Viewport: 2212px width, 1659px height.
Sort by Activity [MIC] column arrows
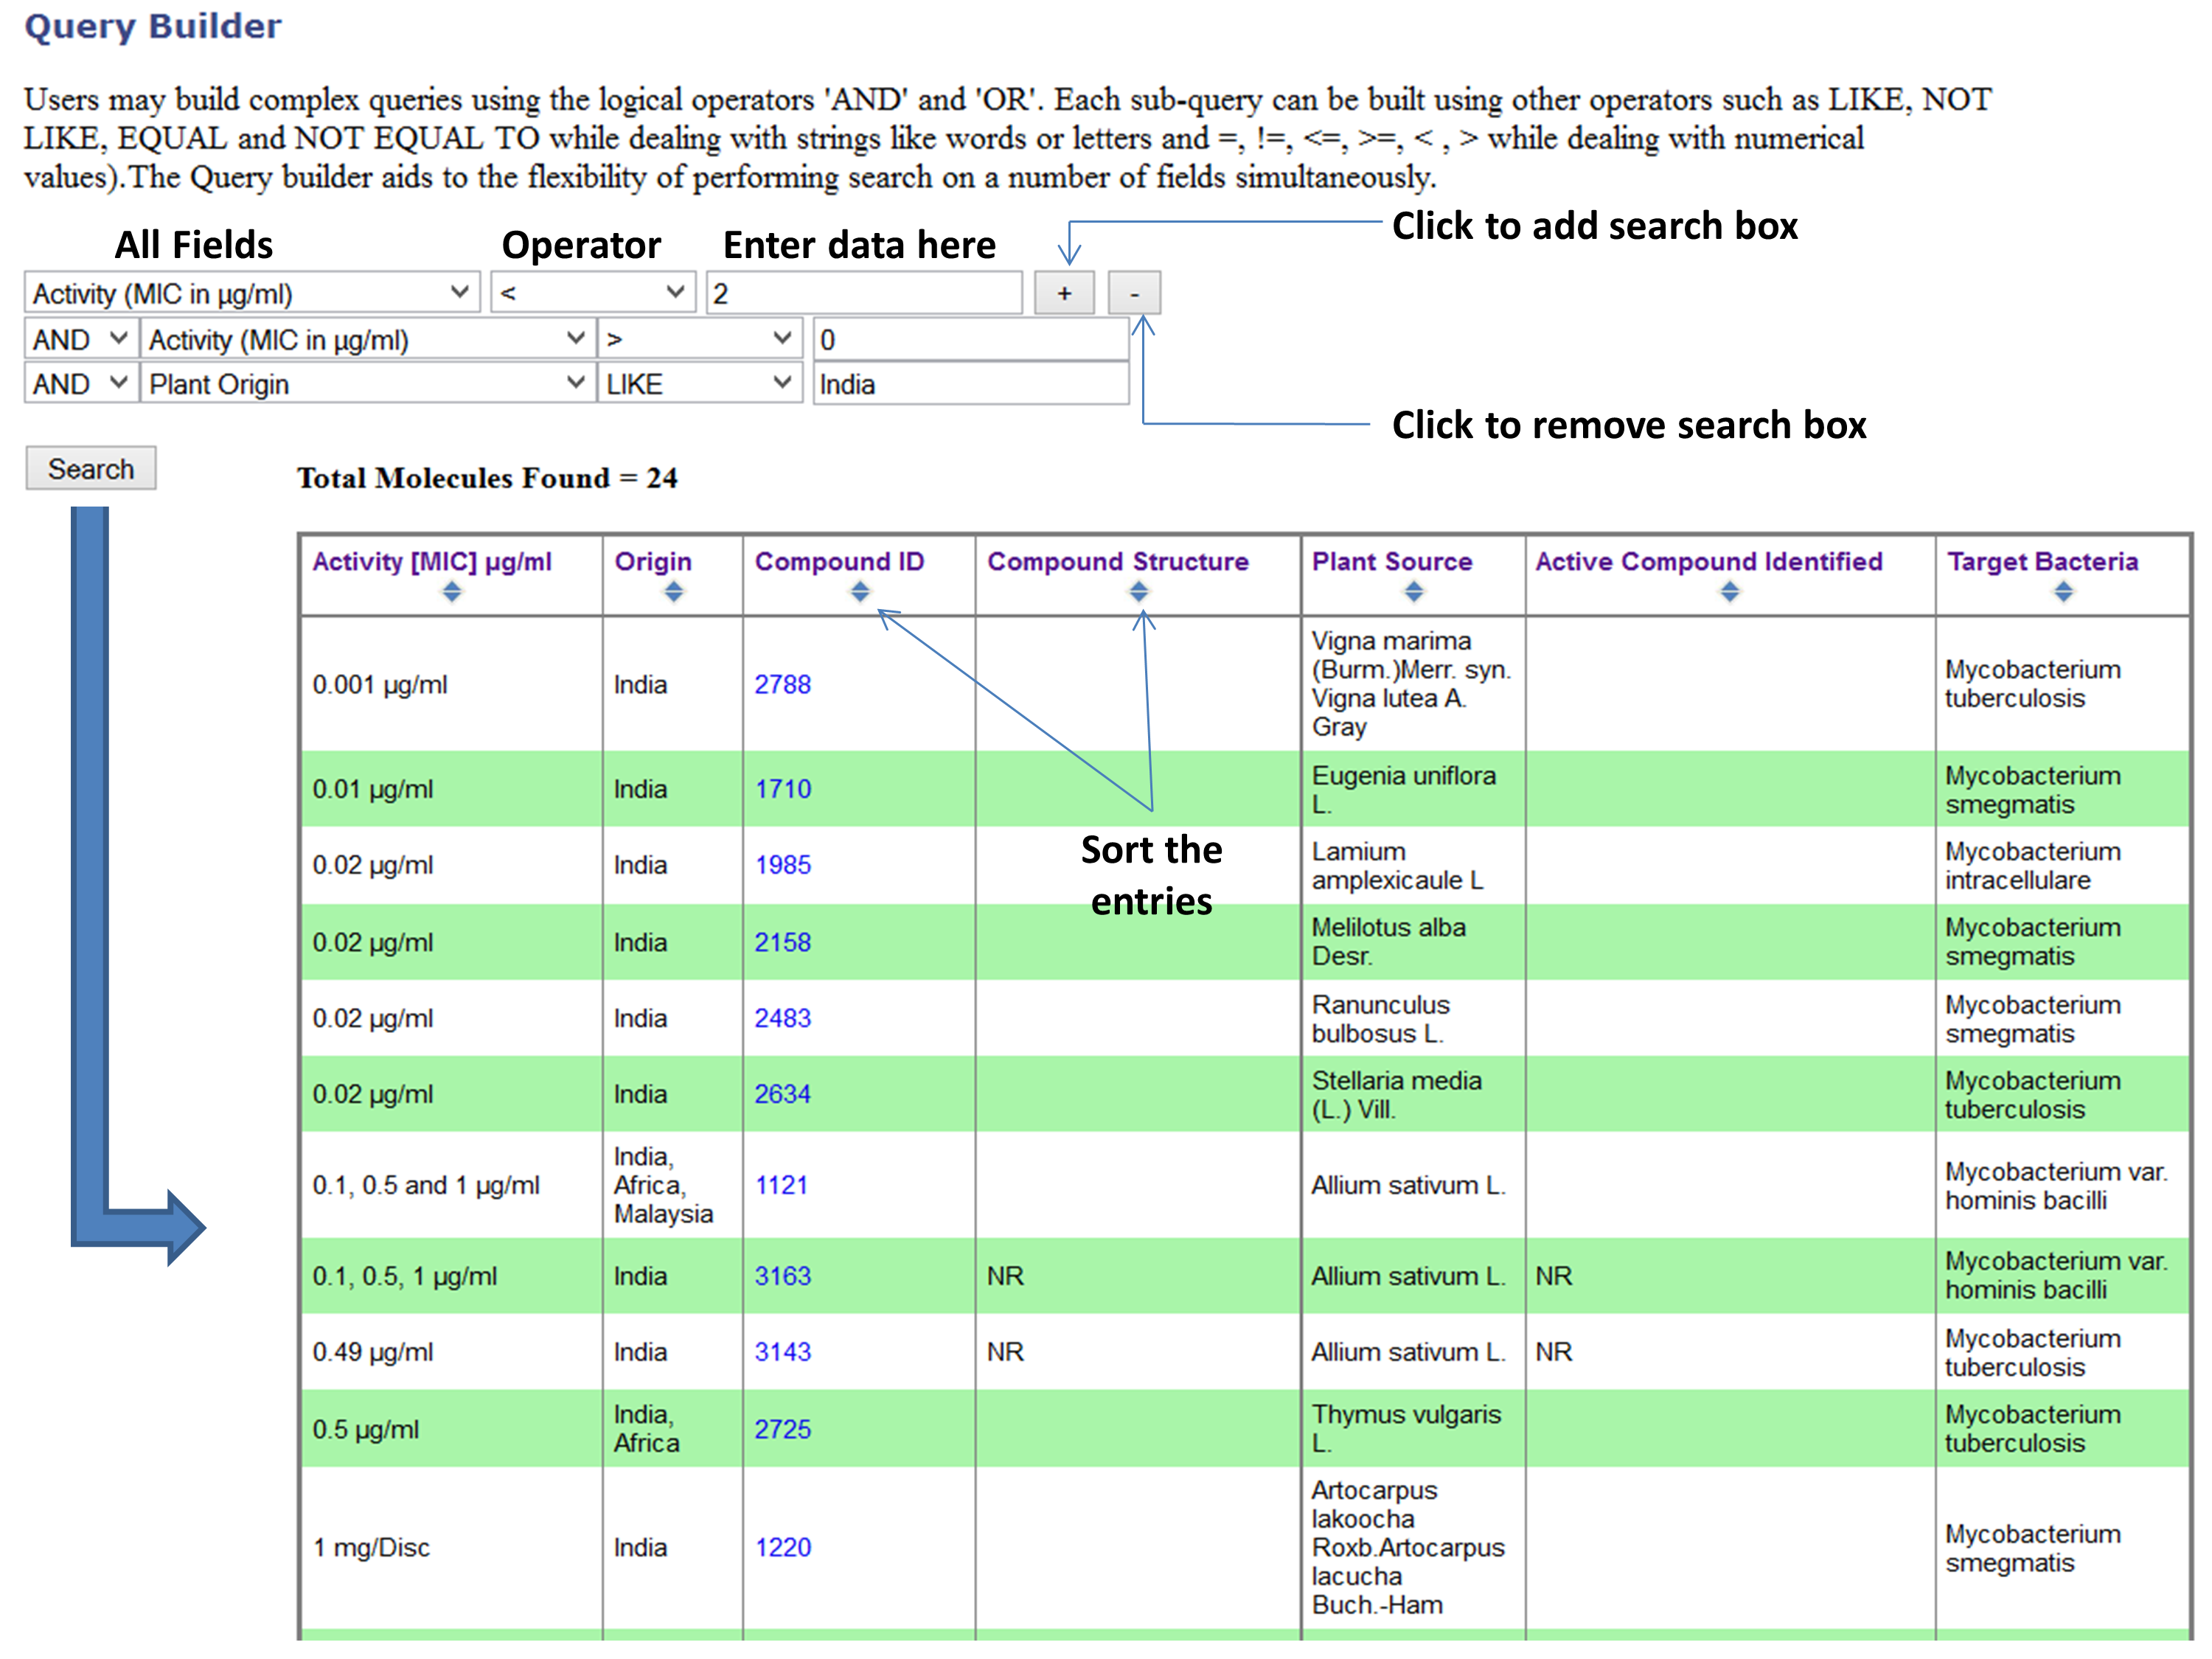click(452, 592)
